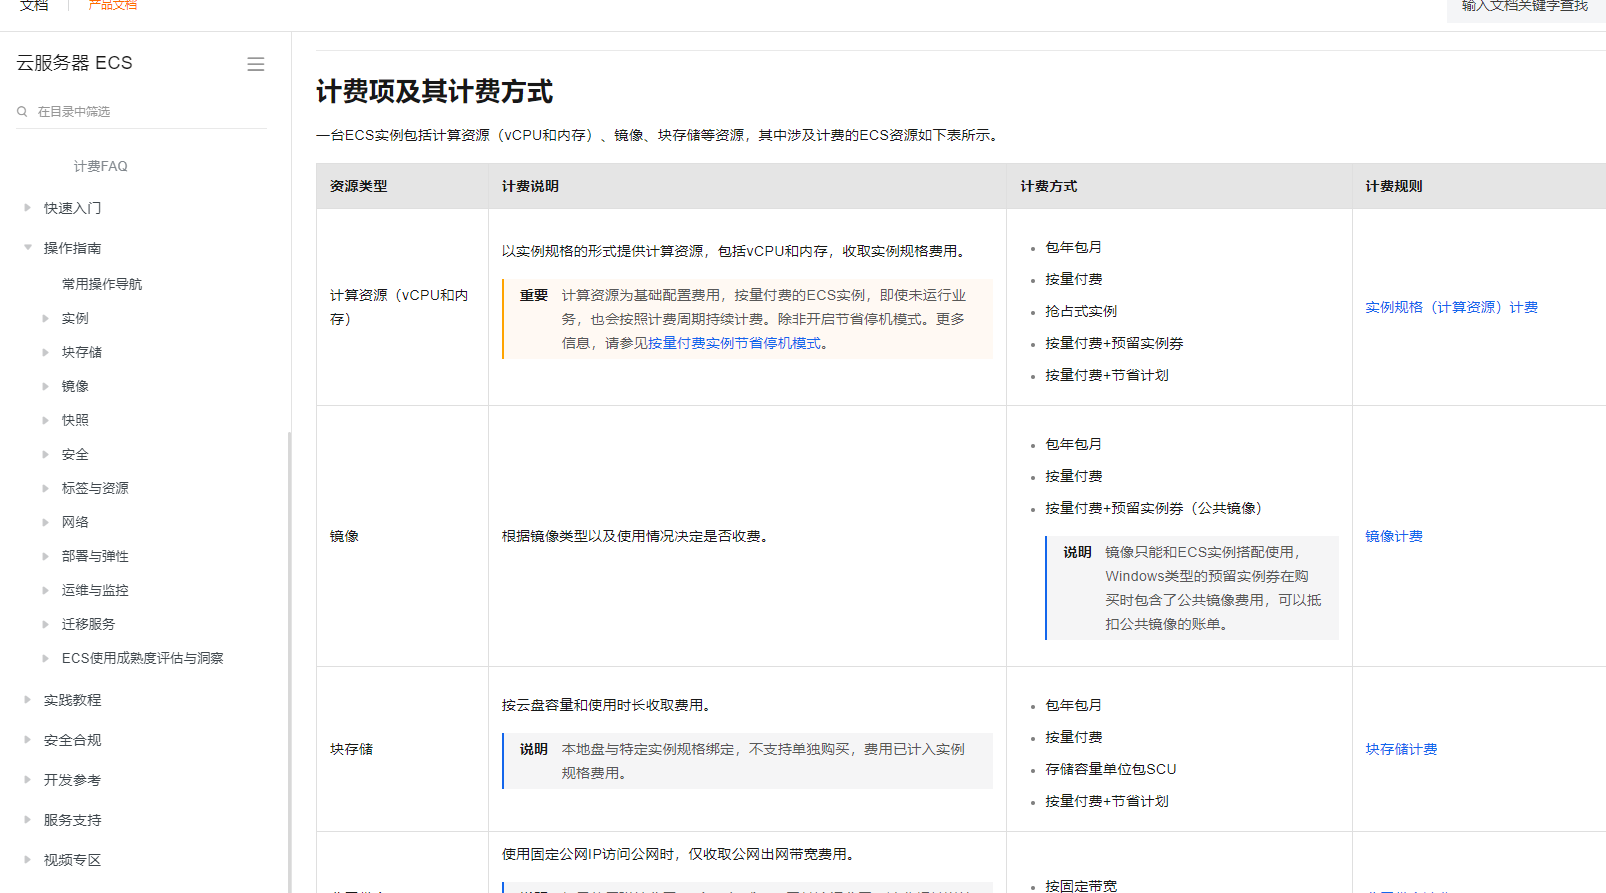Open 计费FAQ in the sidebar
Viewport: 1606px width, 893px height.
point(100,166)
